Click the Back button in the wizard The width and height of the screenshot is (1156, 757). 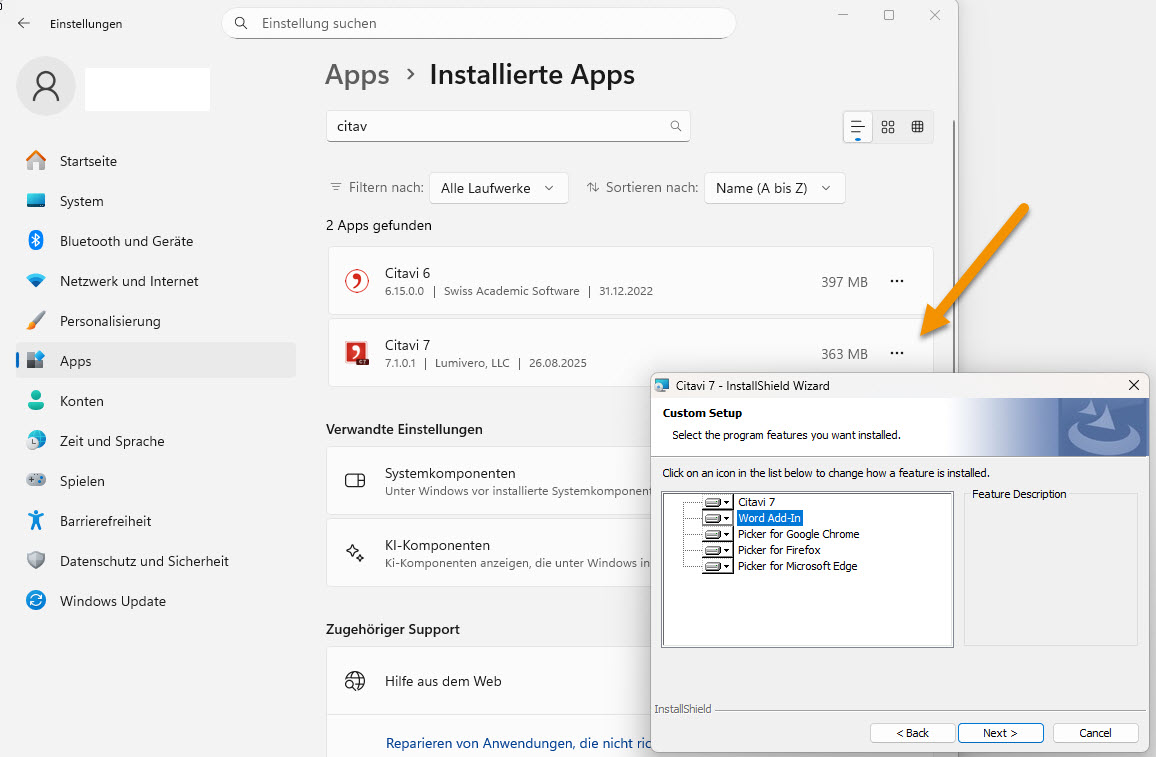point(912,733)
